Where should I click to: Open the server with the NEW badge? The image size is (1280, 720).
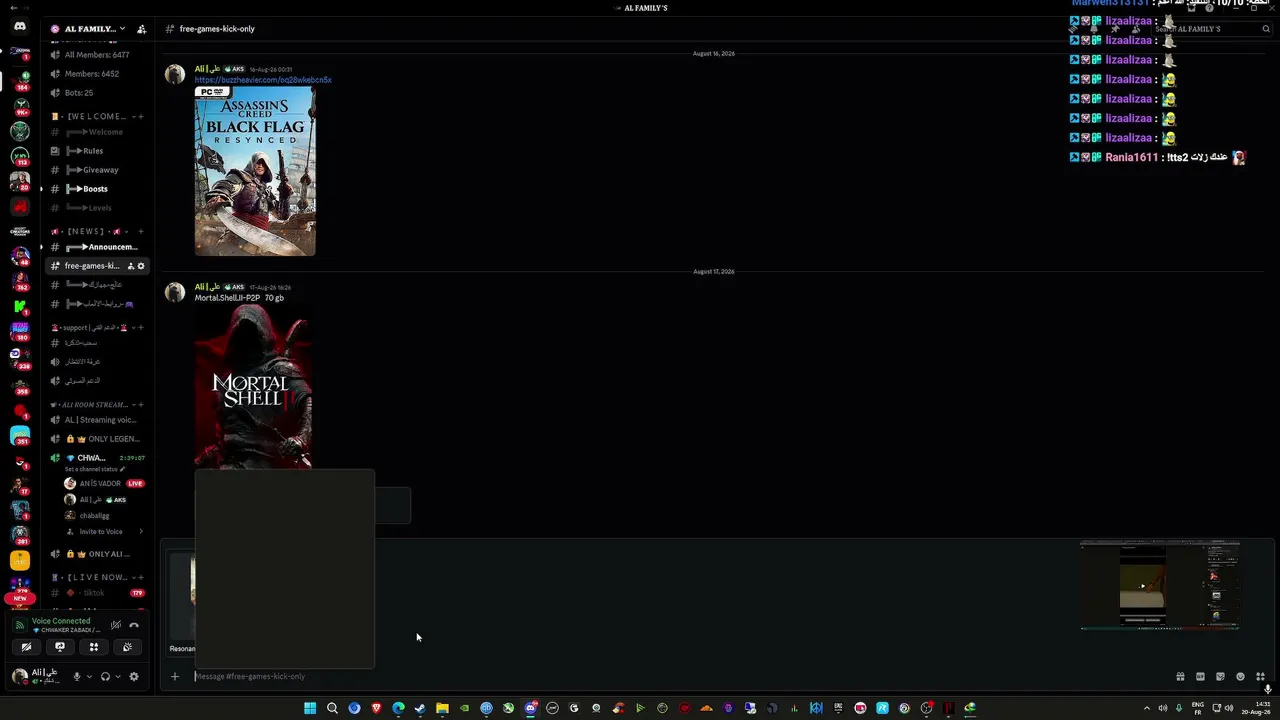pyautogui.click(x=20, y=588)
